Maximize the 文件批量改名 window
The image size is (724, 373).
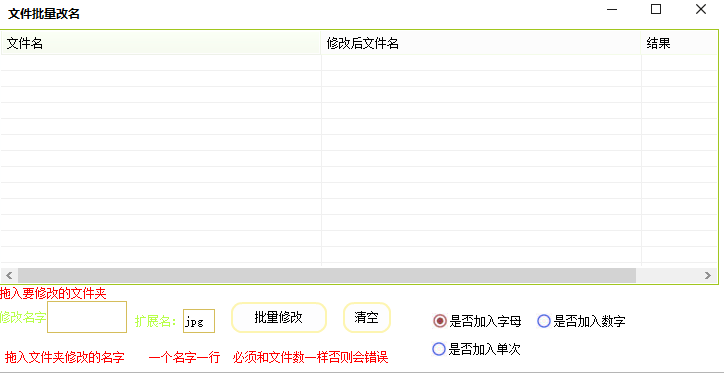[656, 10]
